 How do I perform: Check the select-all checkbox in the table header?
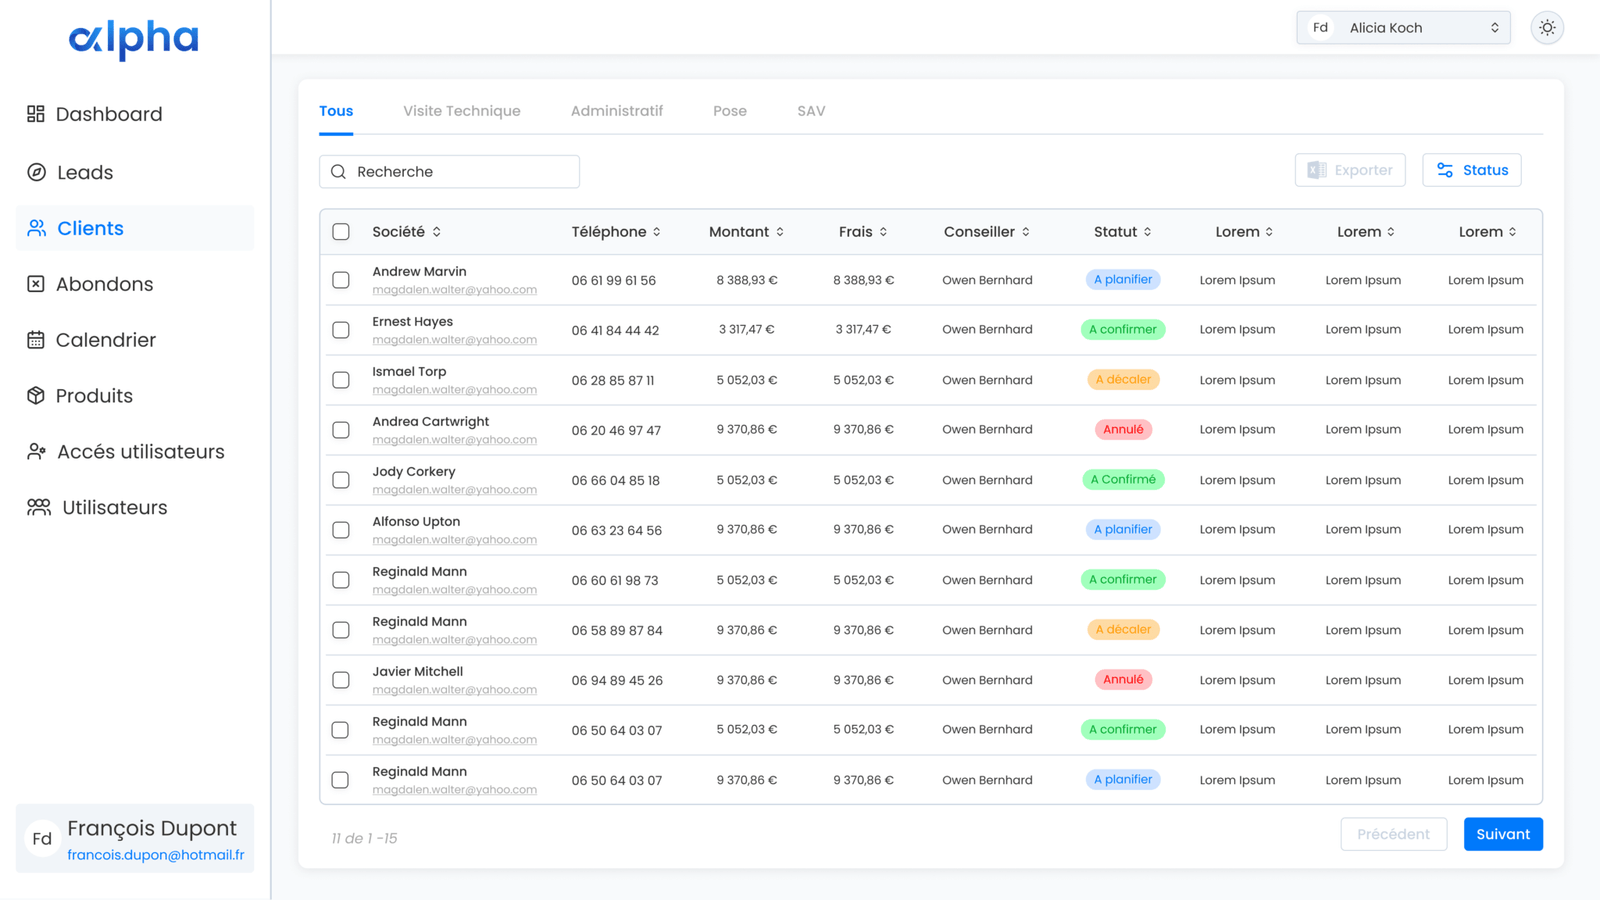(340, 231)
